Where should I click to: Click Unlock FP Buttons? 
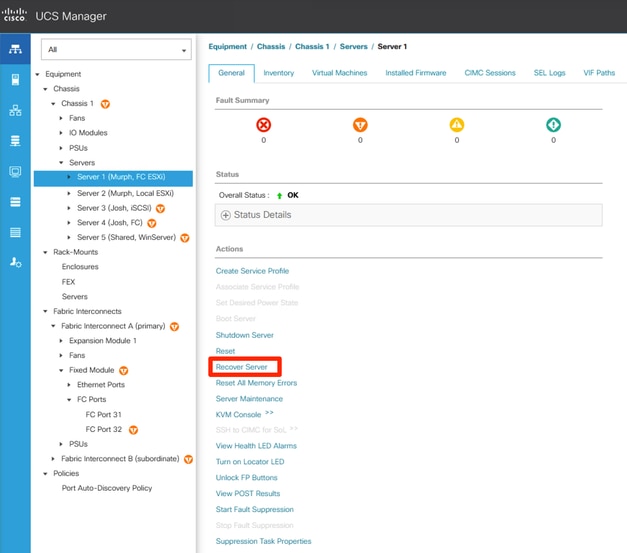246,478
